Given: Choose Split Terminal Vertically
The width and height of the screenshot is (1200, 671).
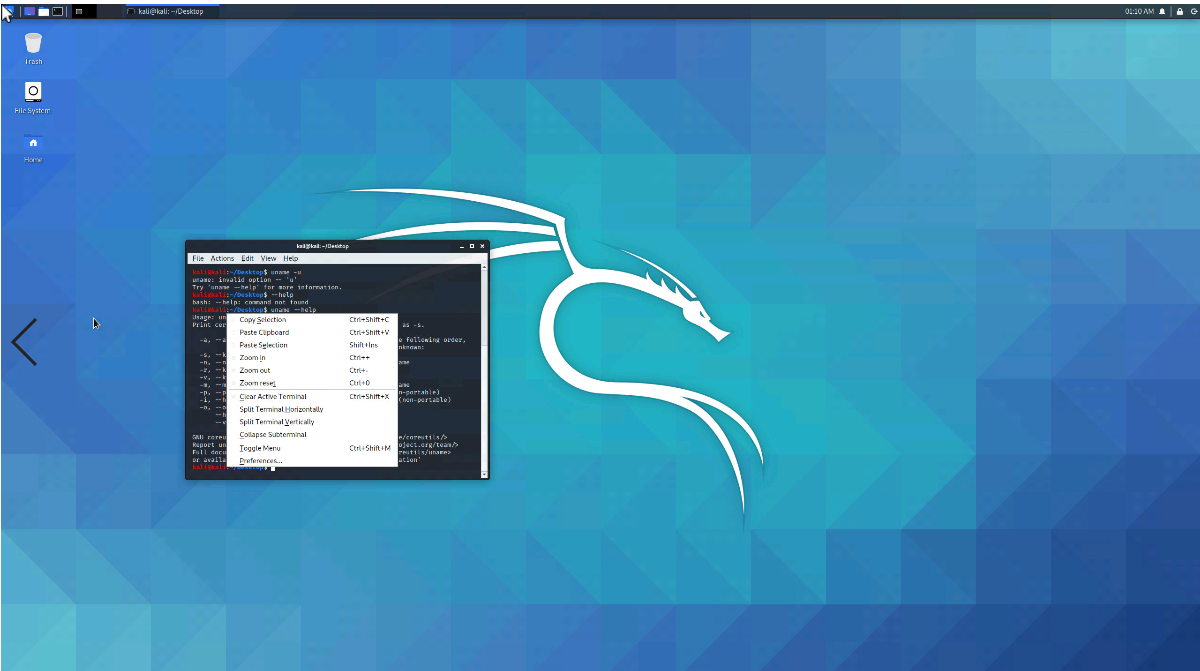Looking at the screenshot, I should 313,422.
